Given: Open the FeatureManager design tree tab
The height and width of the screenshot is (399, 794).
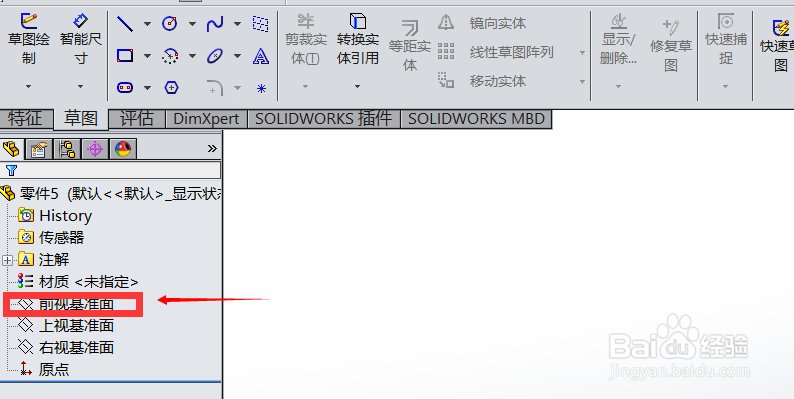Looking at the screenshot, I should click(12, 149).
